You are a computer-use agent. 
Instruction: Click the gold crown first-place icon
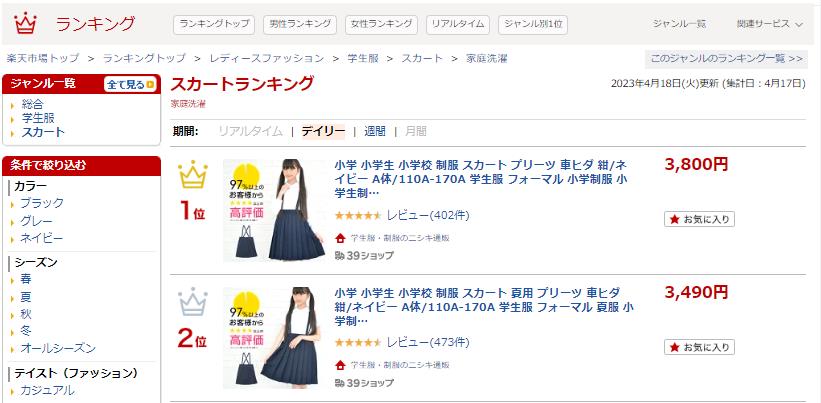click(x=193, y=174)
